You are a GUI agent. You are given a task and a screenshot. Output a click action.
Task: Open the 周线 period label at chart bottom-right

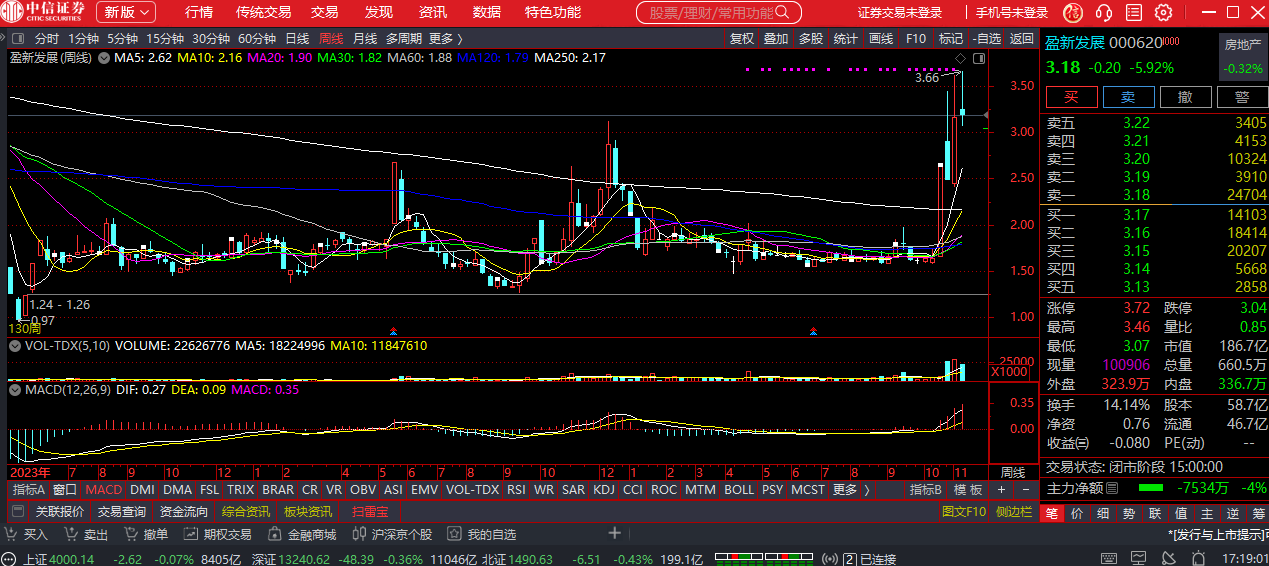[1013, 471]
